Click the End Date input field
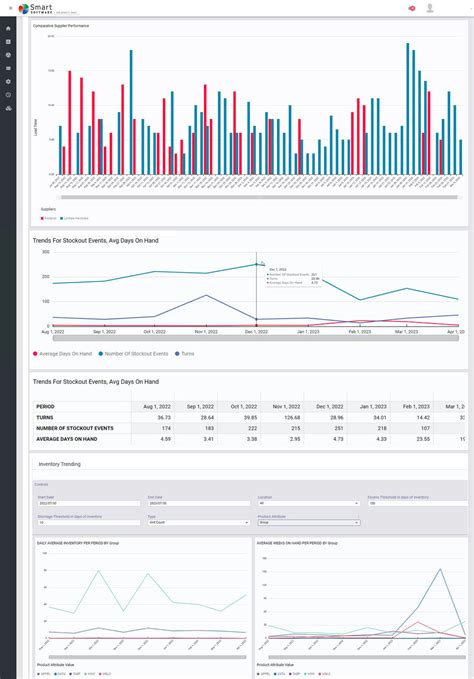The width and height of the screenshot is (474, 679). pyautogui.click(x=199, y=503)
